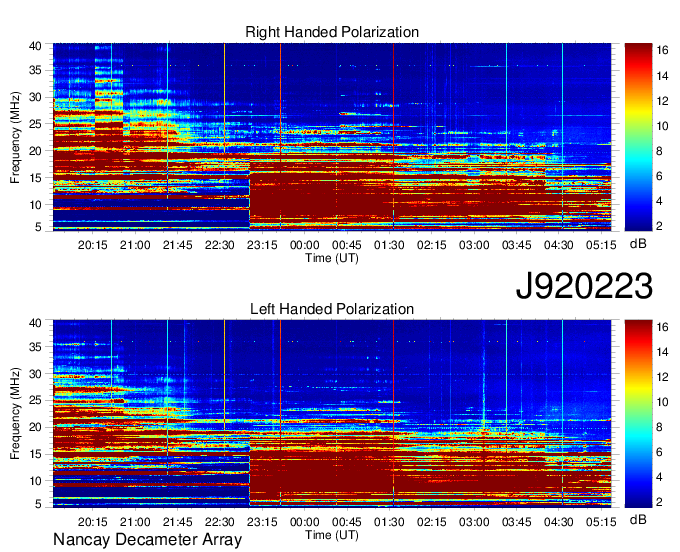Screen dimensions: 680x552
Task: Click the '25' frequency tick on top plot
Action: click(x=35, y=124)
